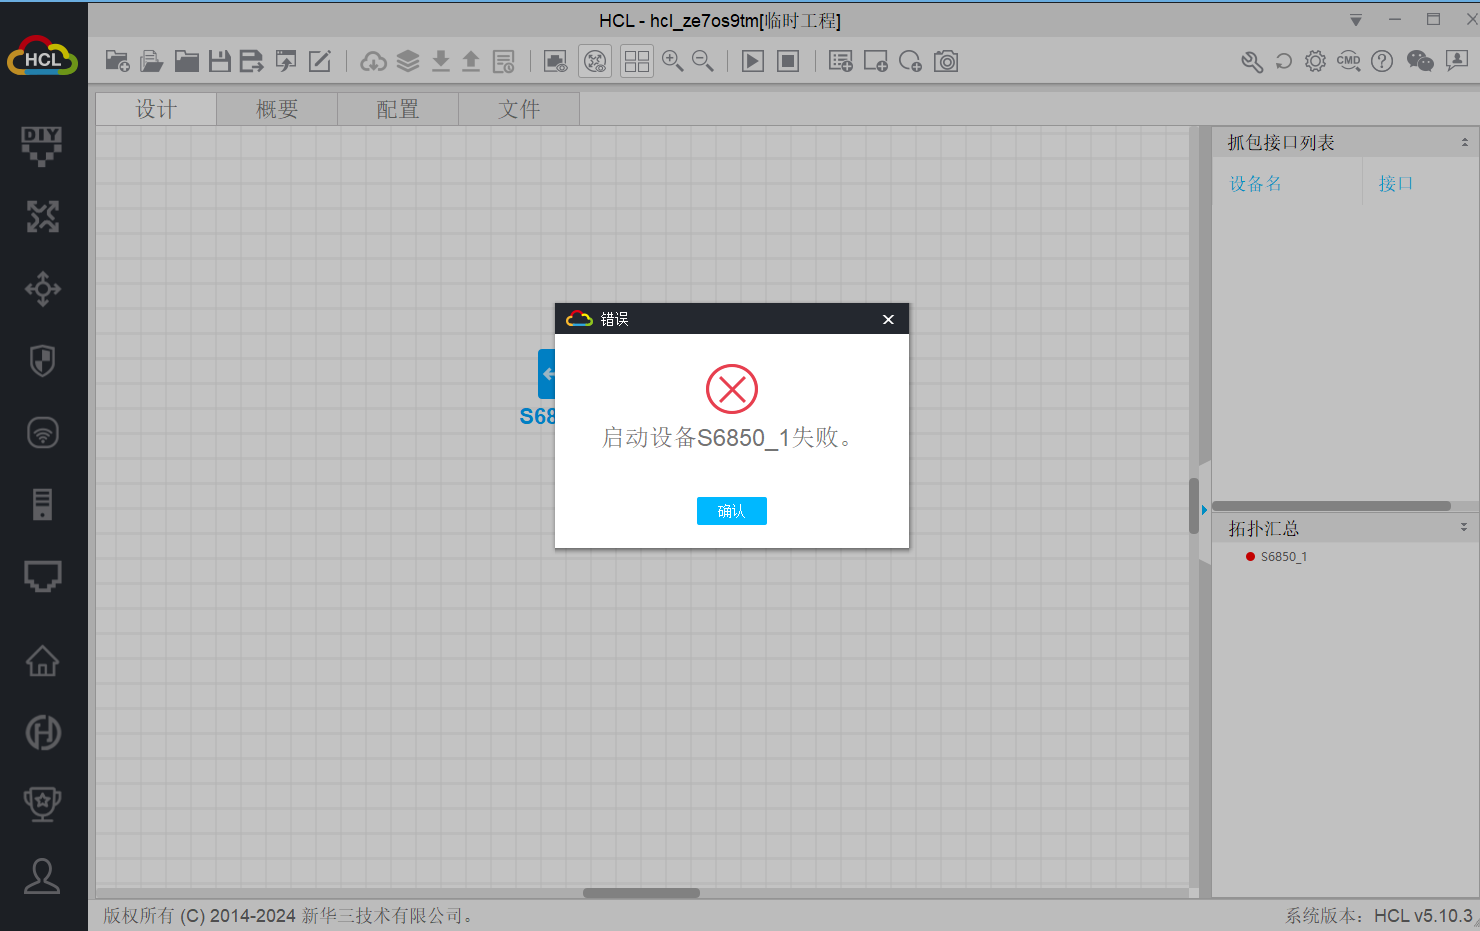
Task: Zoom in on the topology canvas
Action: click(x=673, y=61)
